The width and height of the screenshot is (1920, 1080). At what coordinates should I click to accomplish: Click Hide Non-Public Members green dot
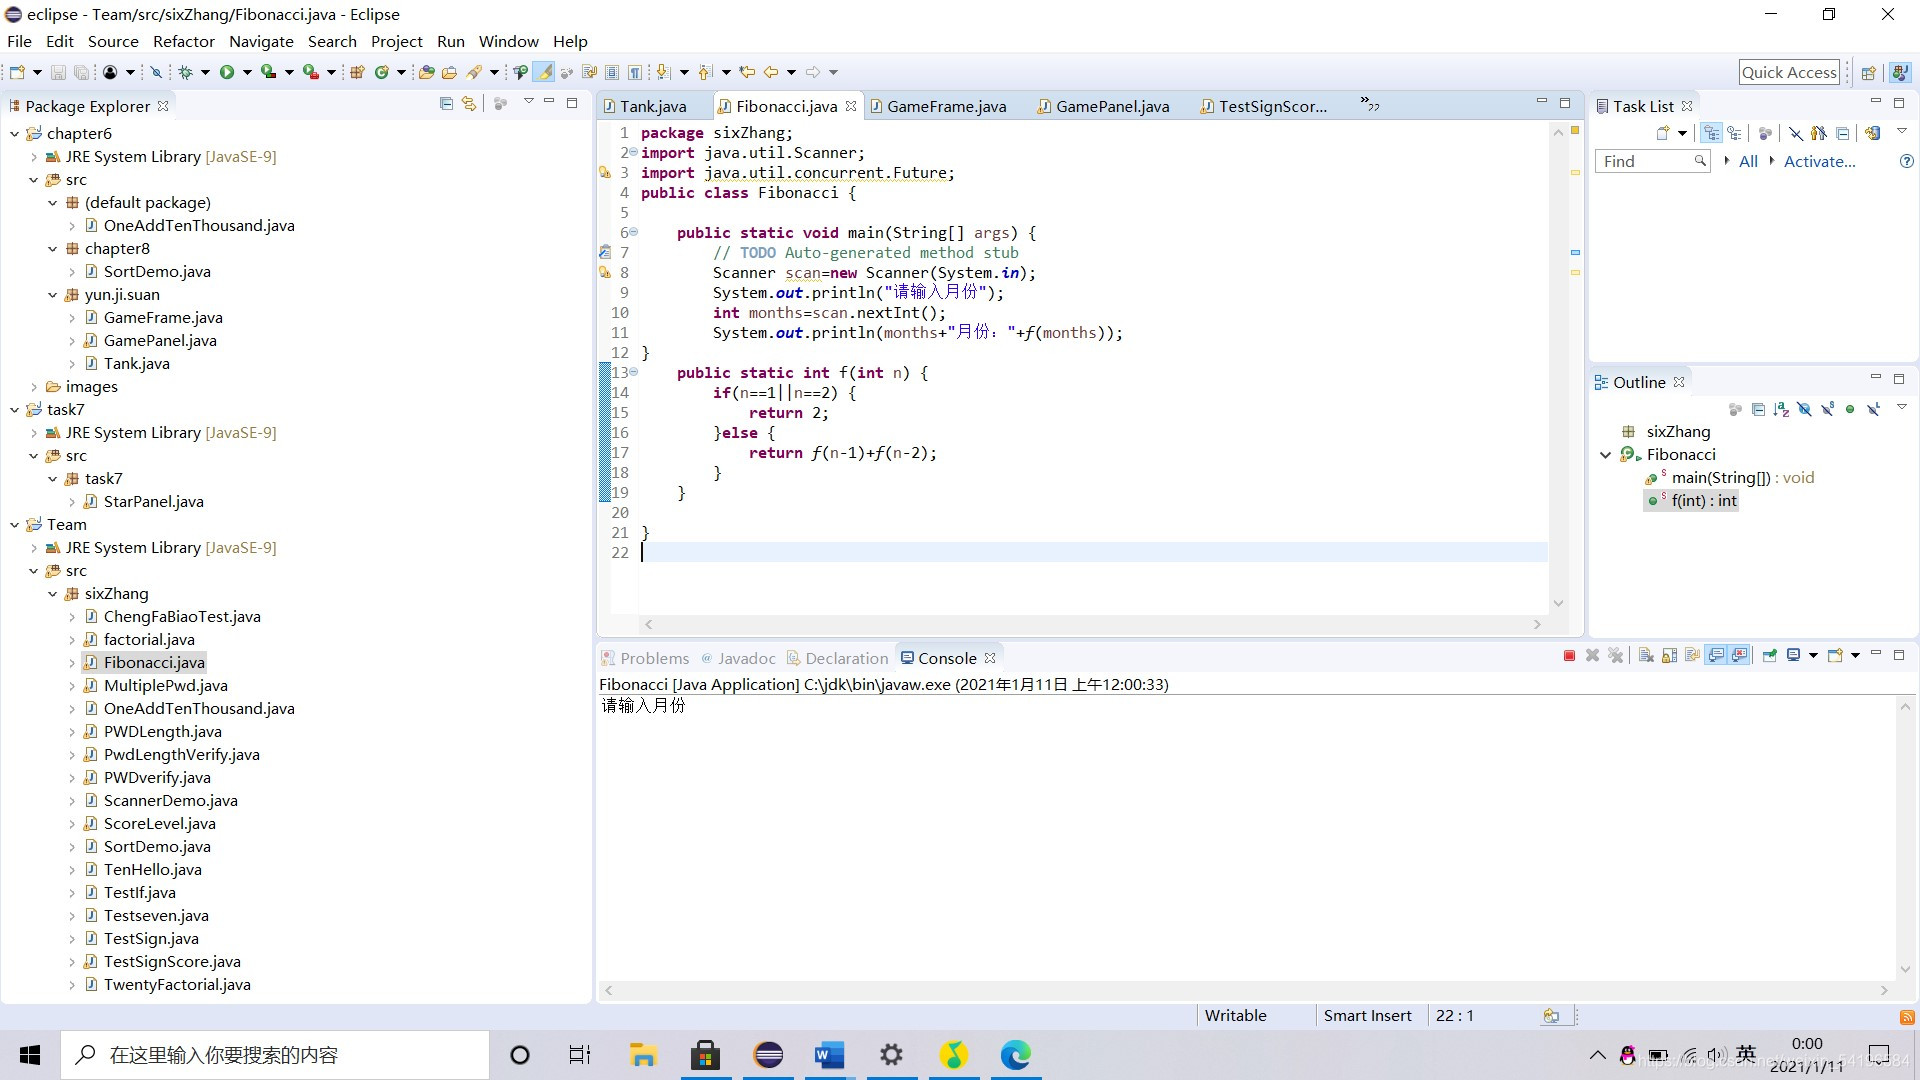pos(1850,409)
